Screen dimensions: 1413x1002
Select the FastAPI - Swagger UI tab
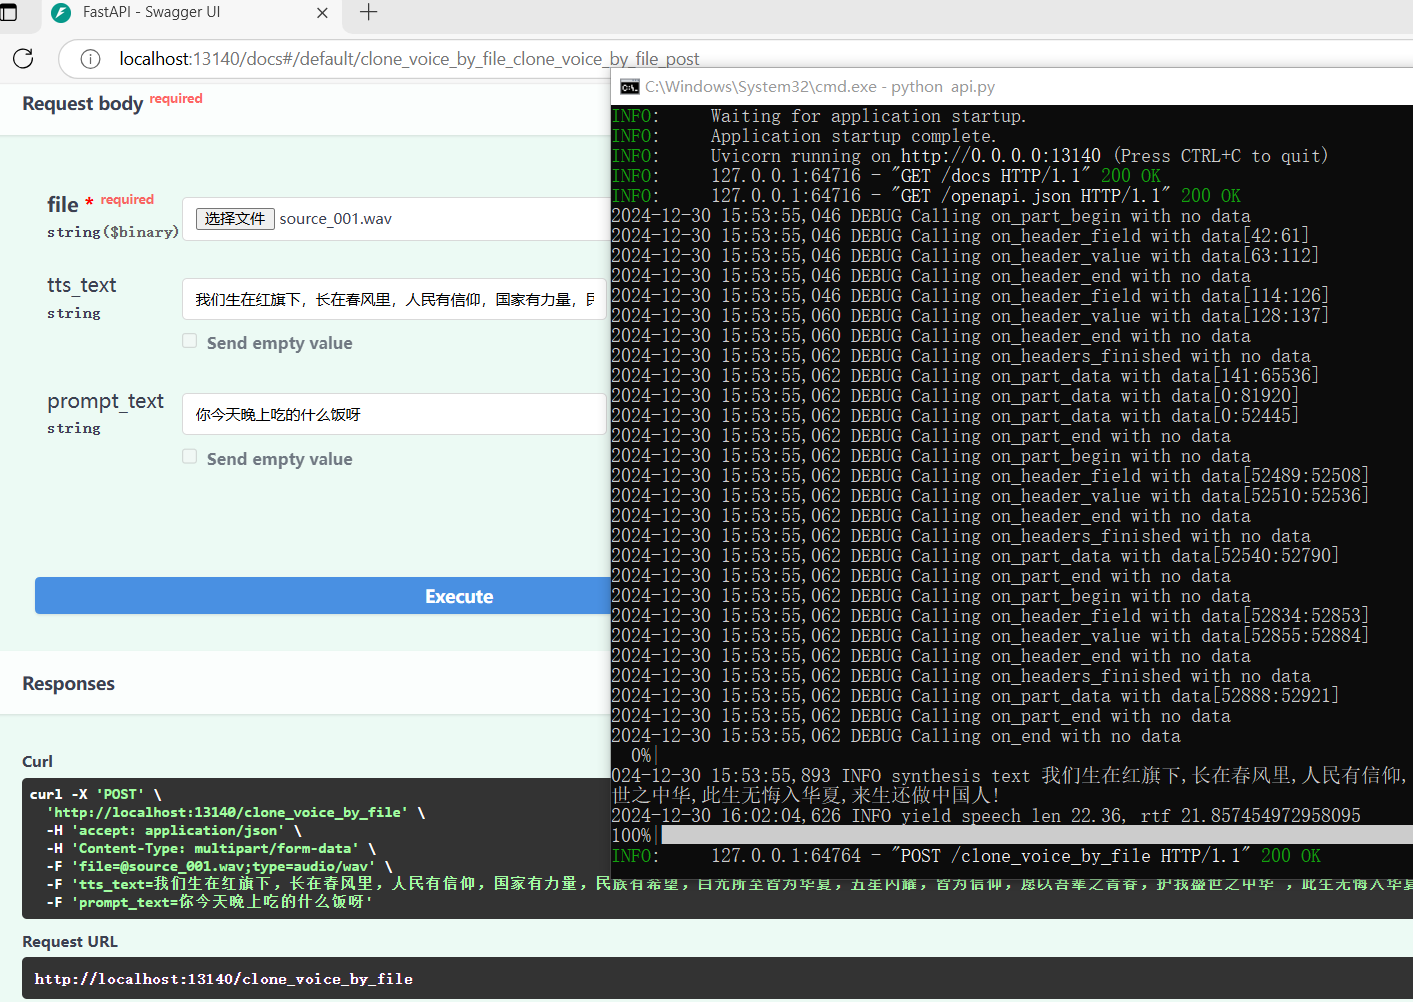(190, 13)
